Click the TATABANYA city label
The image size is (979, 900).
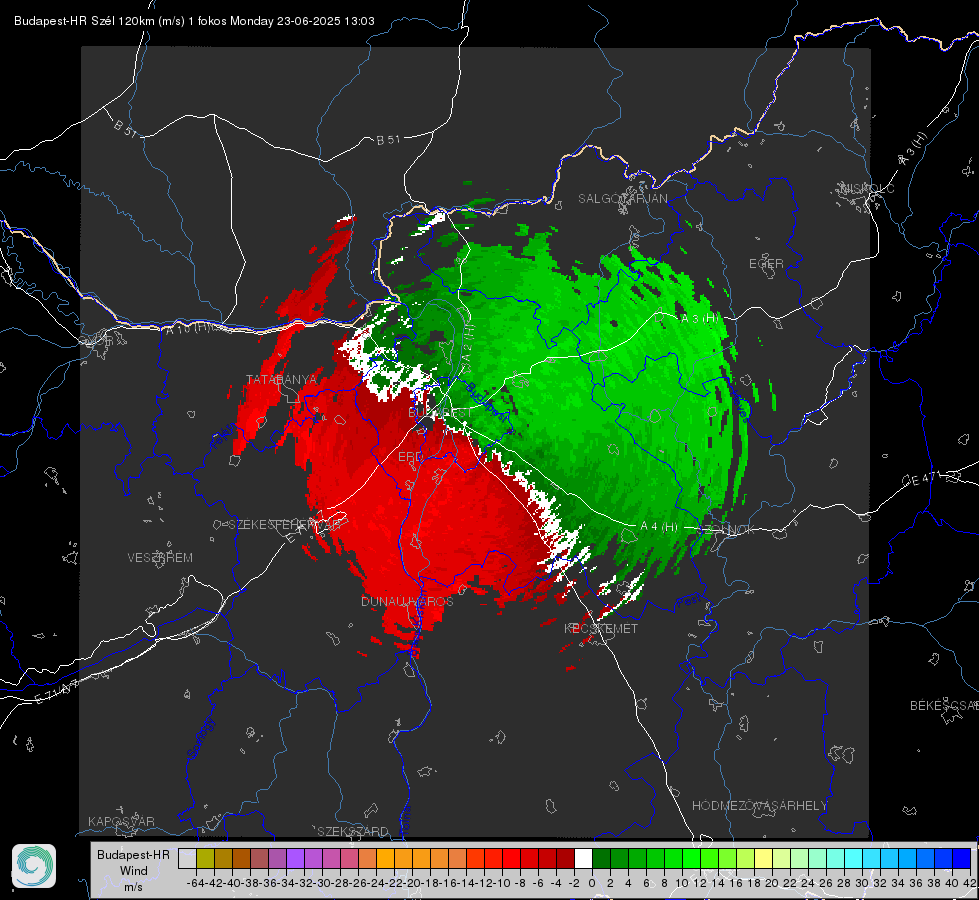[x=282, y=379]
